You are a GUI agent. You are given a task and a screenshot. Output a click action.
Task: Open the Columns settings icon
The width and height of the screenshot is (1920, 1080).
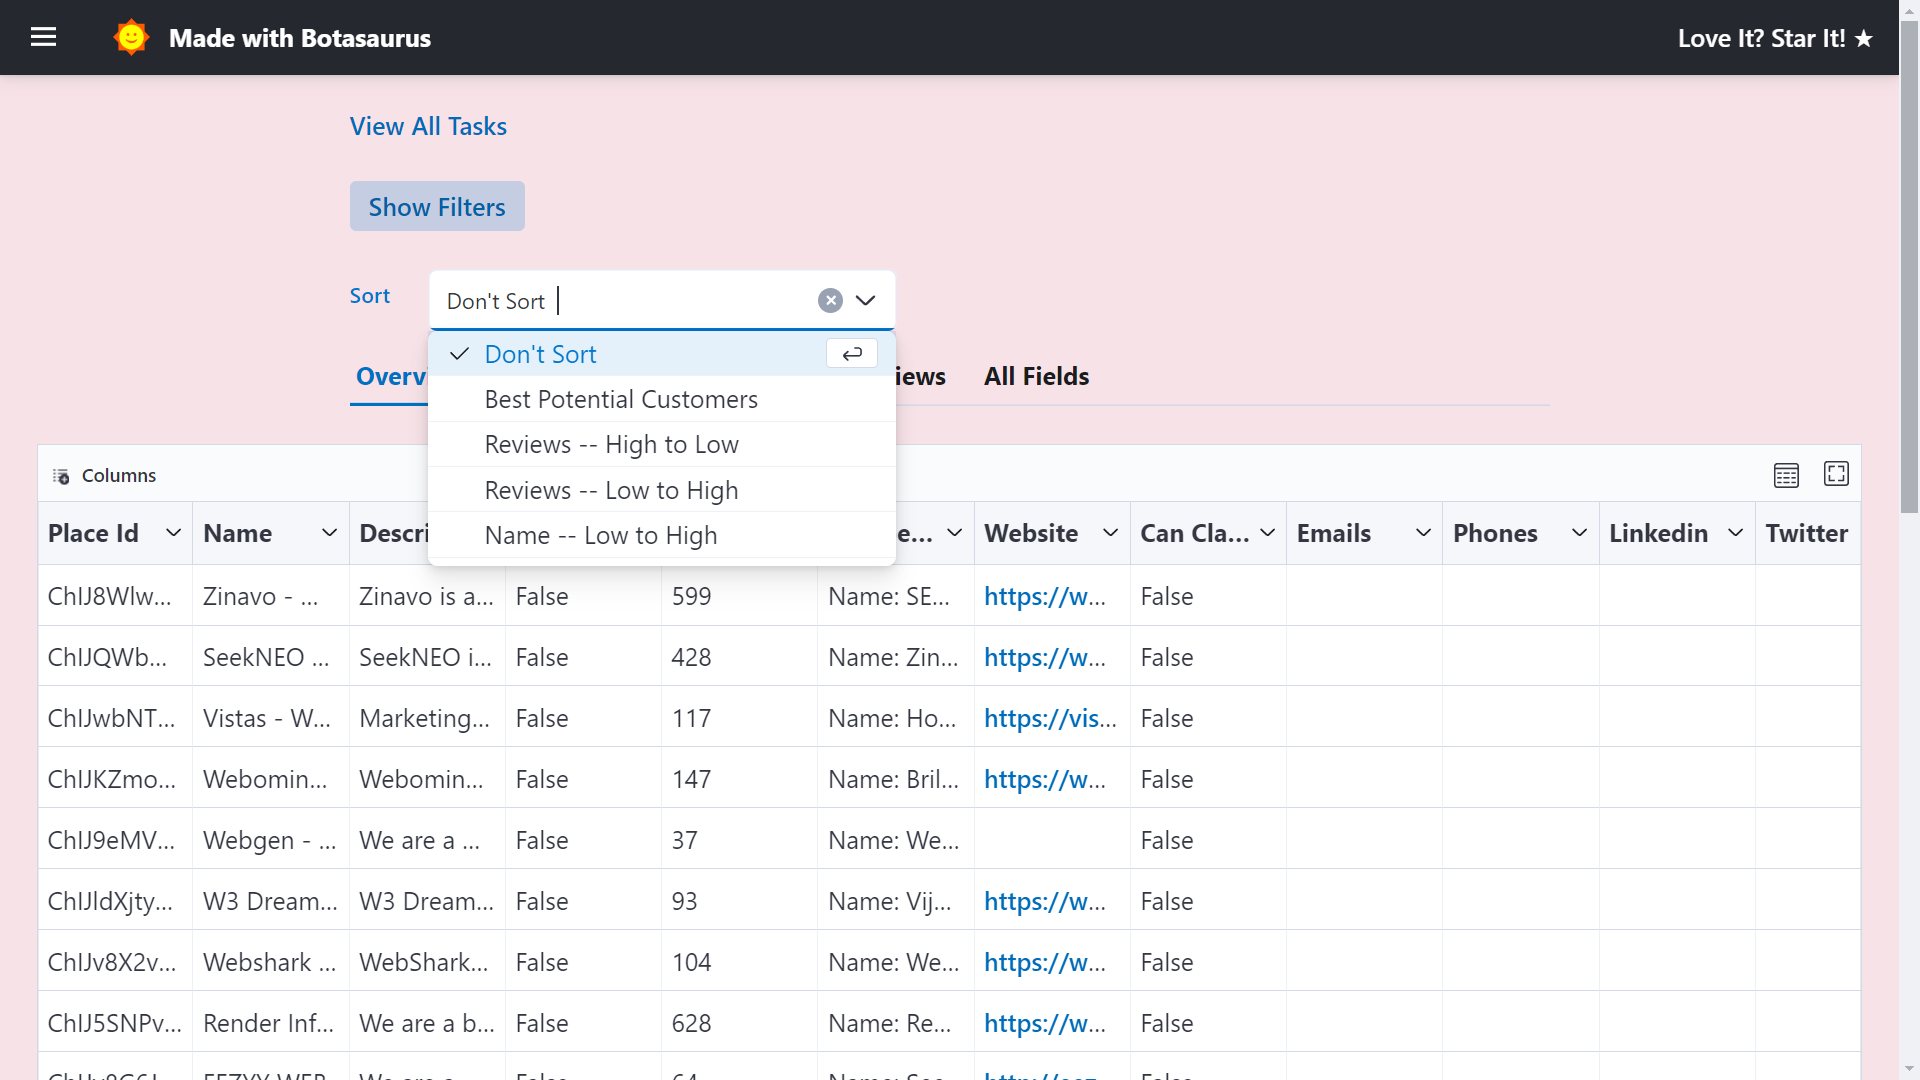coord(62,476)
